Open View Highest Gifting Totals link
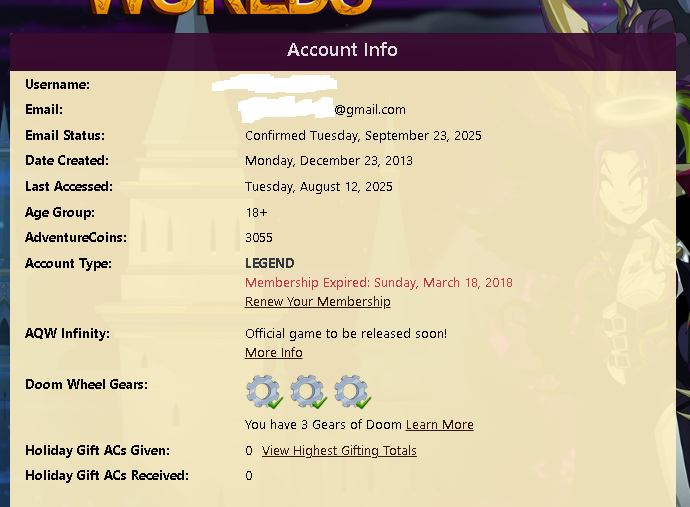The height and width of the screenshot is (507, 690). 339,451
